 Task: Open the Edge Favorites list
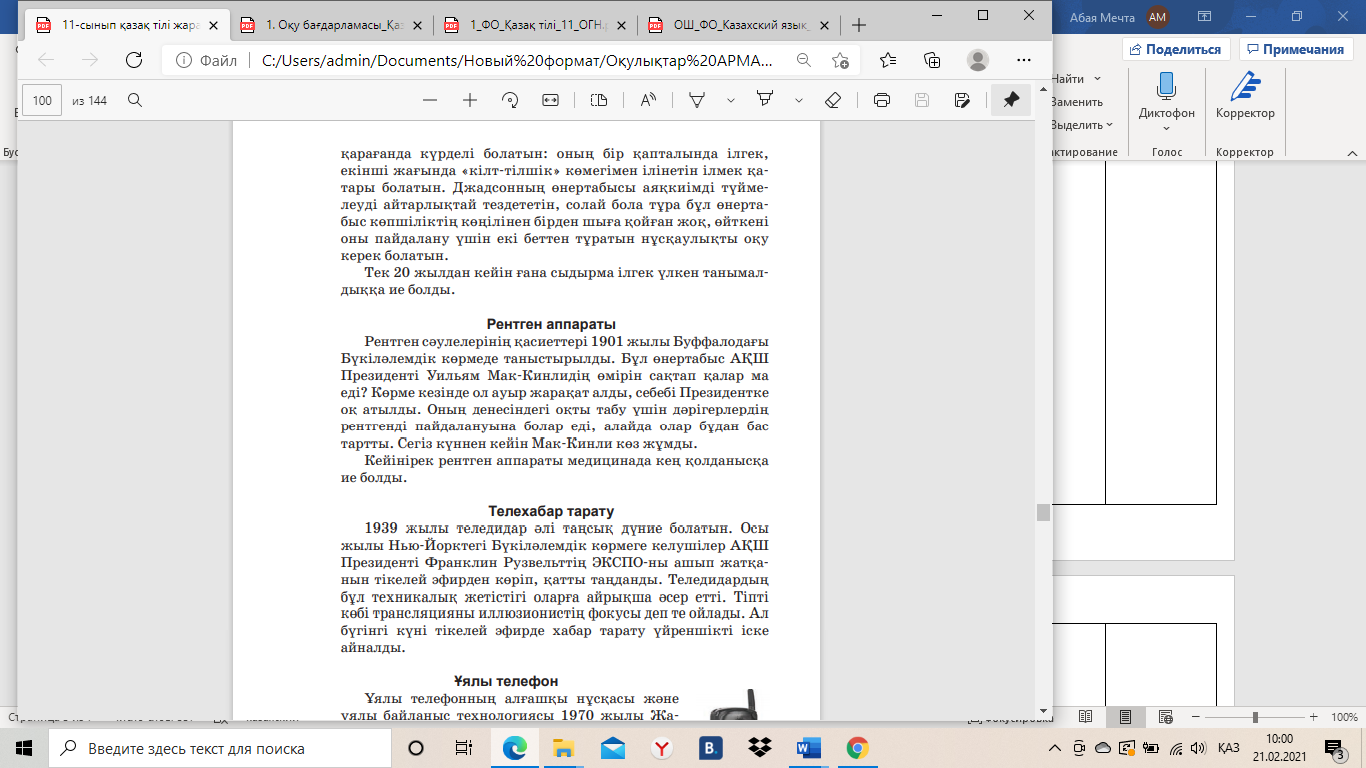[x=888, y=60]
